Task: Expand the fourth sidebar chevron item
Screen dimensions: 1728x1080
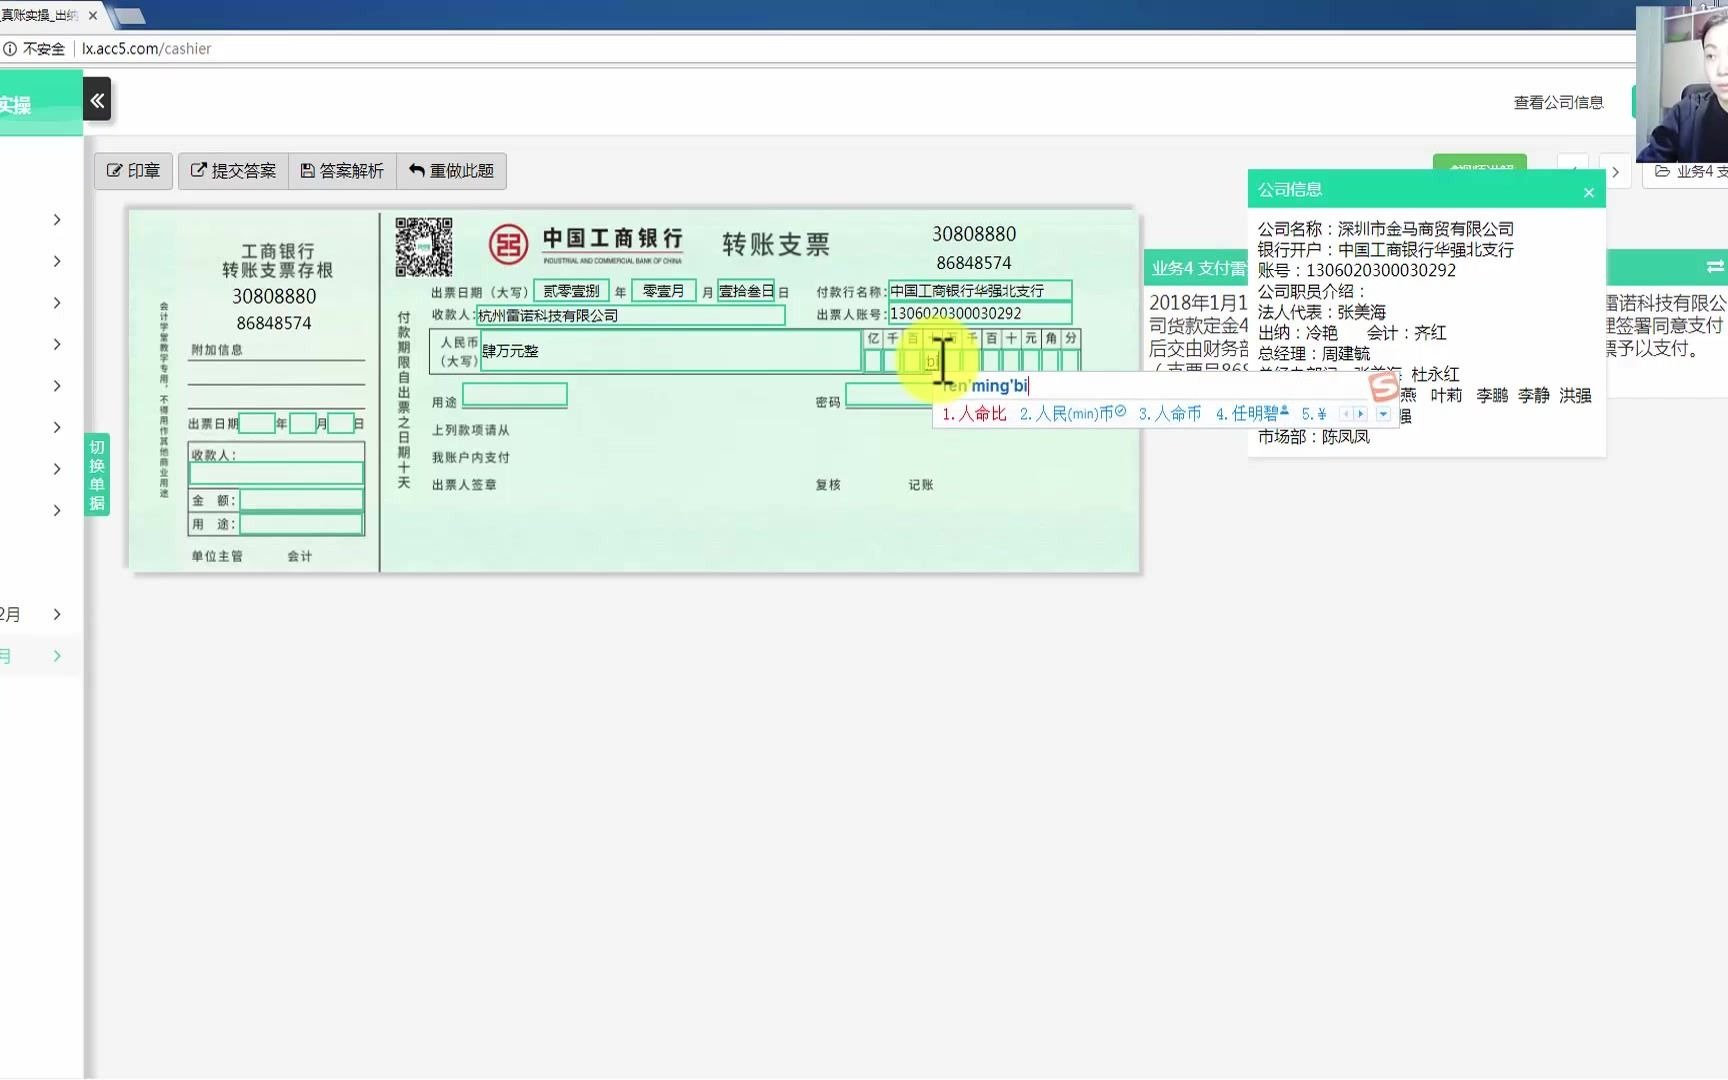Action: (57, 344)
